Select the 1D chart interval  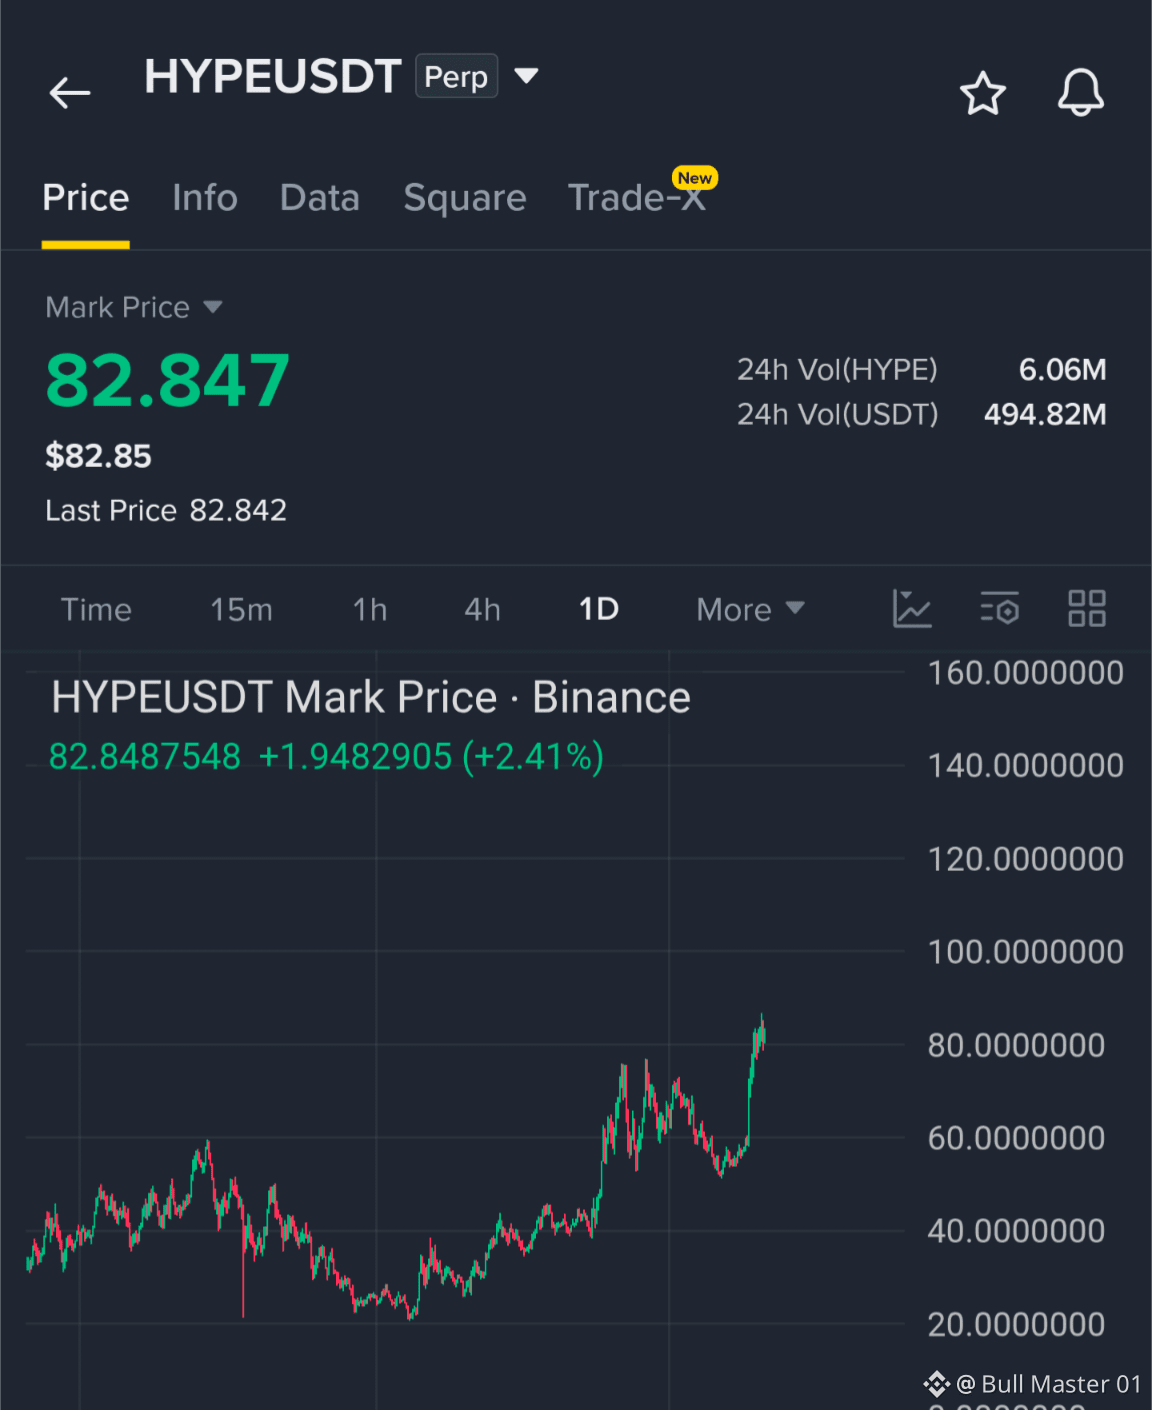pos(599,609)
